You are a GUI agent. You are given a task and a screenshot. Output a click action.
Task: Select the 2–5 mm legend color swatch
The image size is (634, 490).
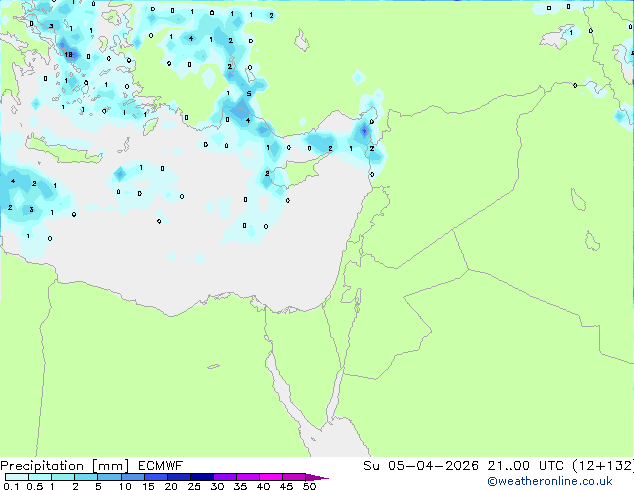point(86,477)
